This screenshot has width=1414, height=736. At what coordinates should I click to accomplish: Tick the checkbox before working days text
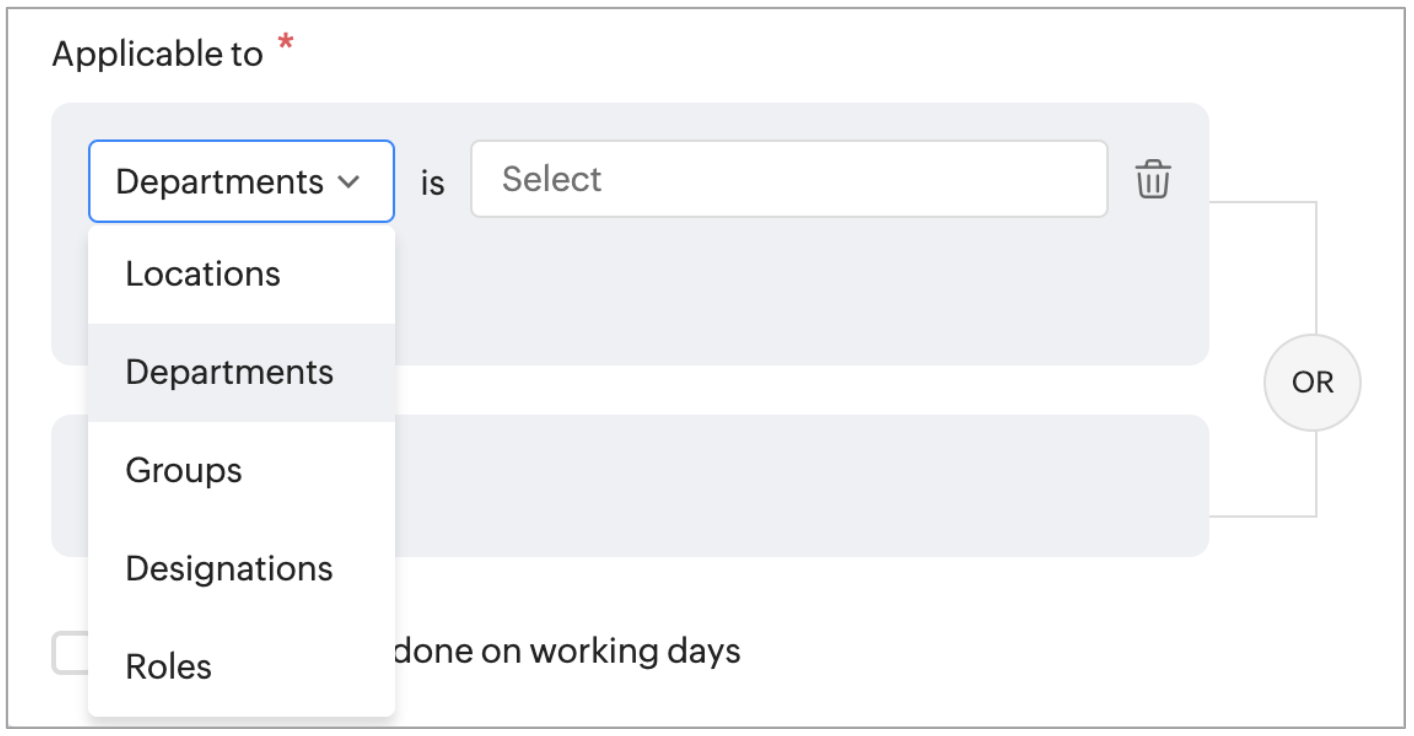point(70,653)
